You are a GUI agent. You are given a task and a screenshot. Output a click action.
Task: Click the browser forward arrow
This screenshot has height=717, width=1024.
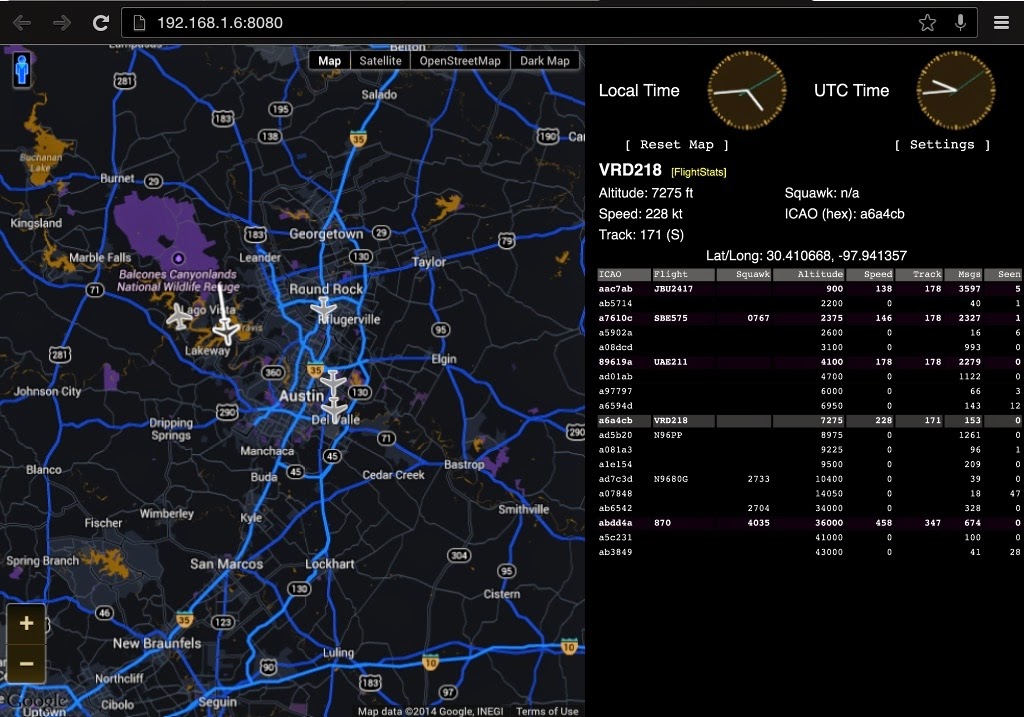62,23
